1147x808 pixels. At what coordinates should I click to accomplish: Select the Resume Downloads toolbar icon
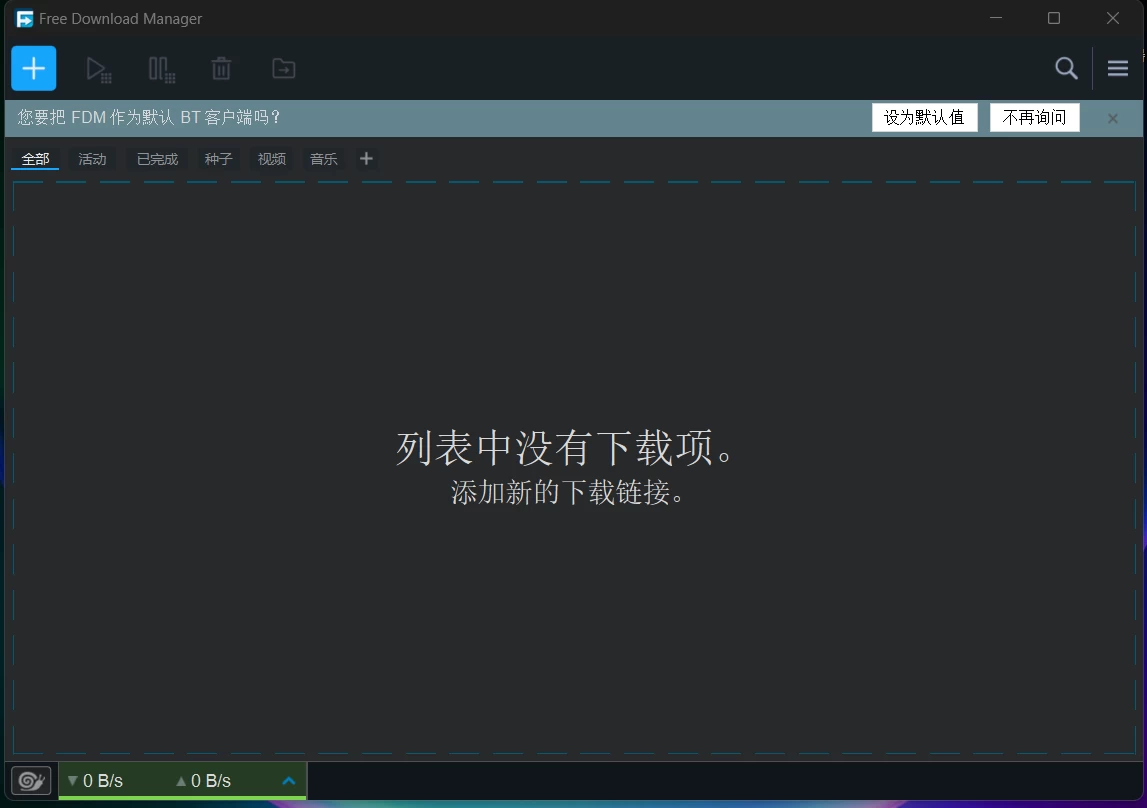coord(97,68)
